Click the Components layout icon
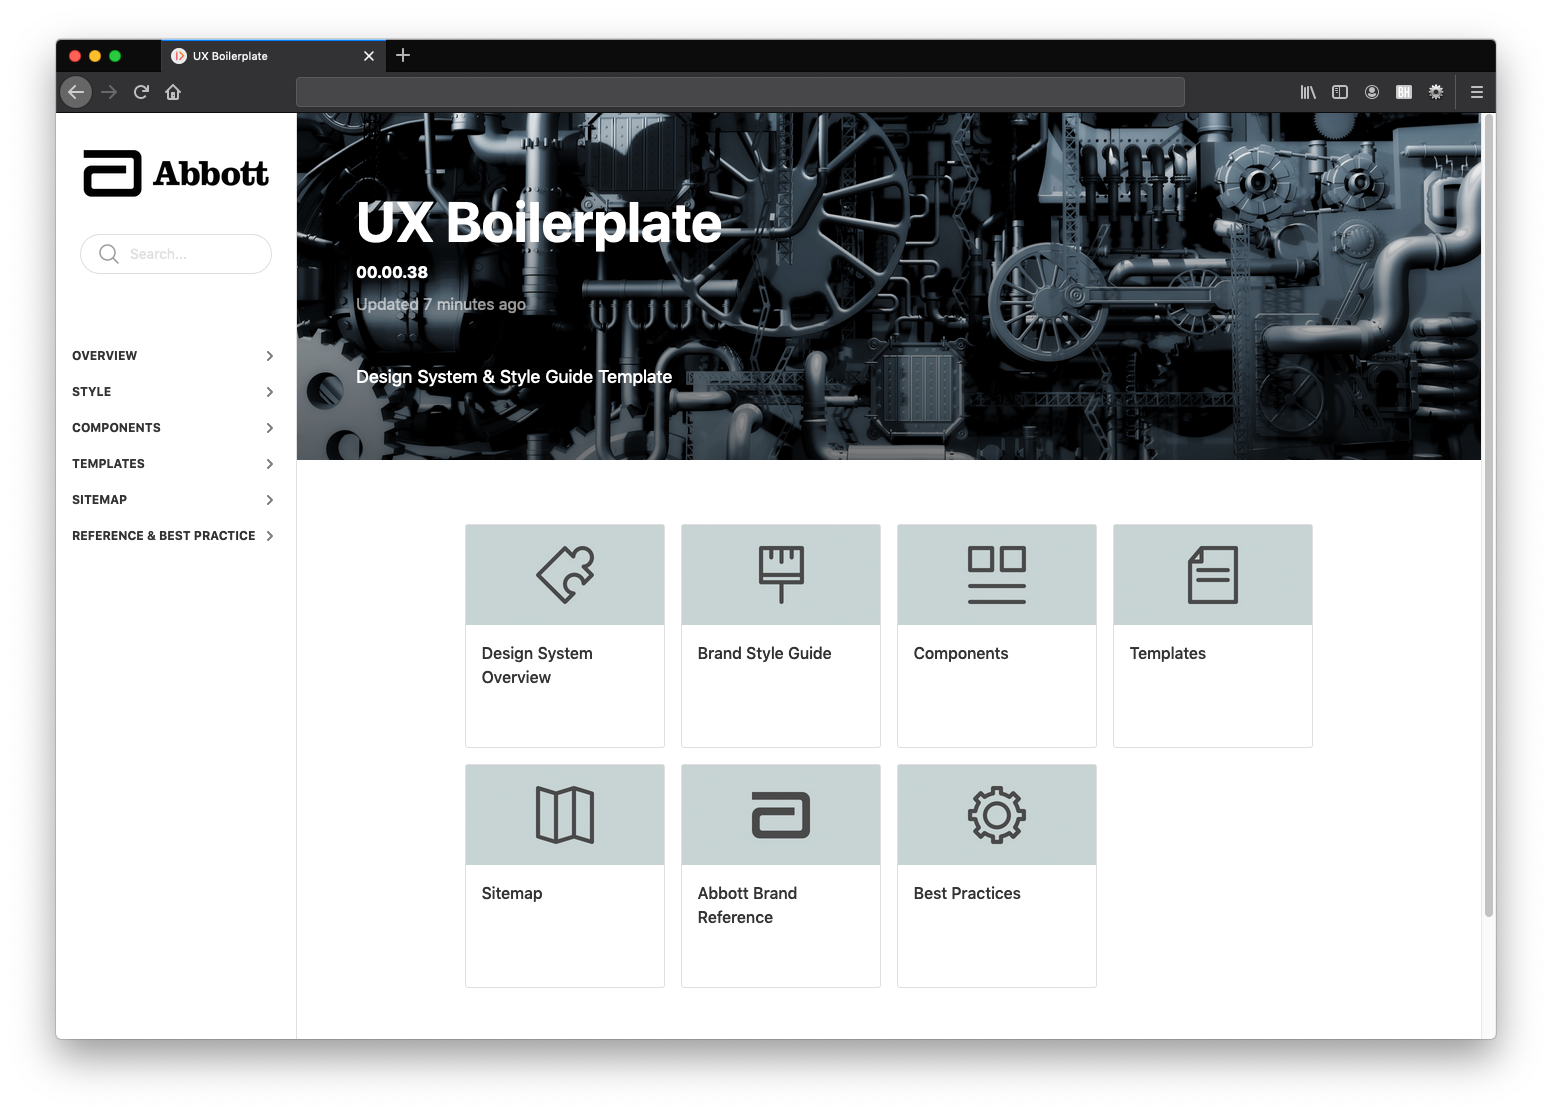1552x1112 pixels. point(996,574)
